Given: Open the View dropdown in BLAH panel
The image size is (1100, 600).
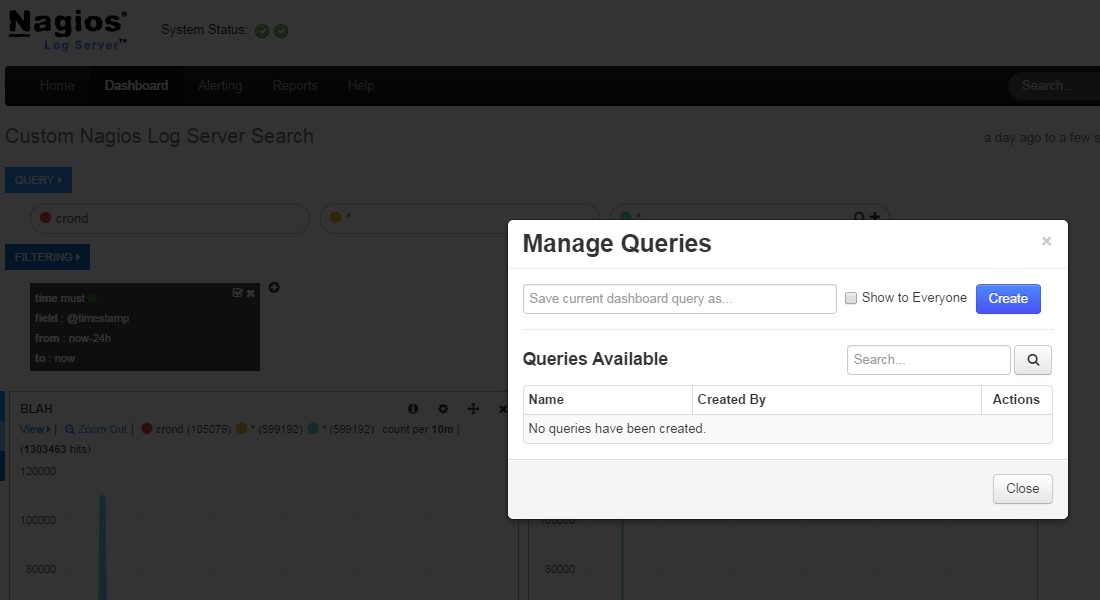Looking at the screenshot, I should [35, 429].
